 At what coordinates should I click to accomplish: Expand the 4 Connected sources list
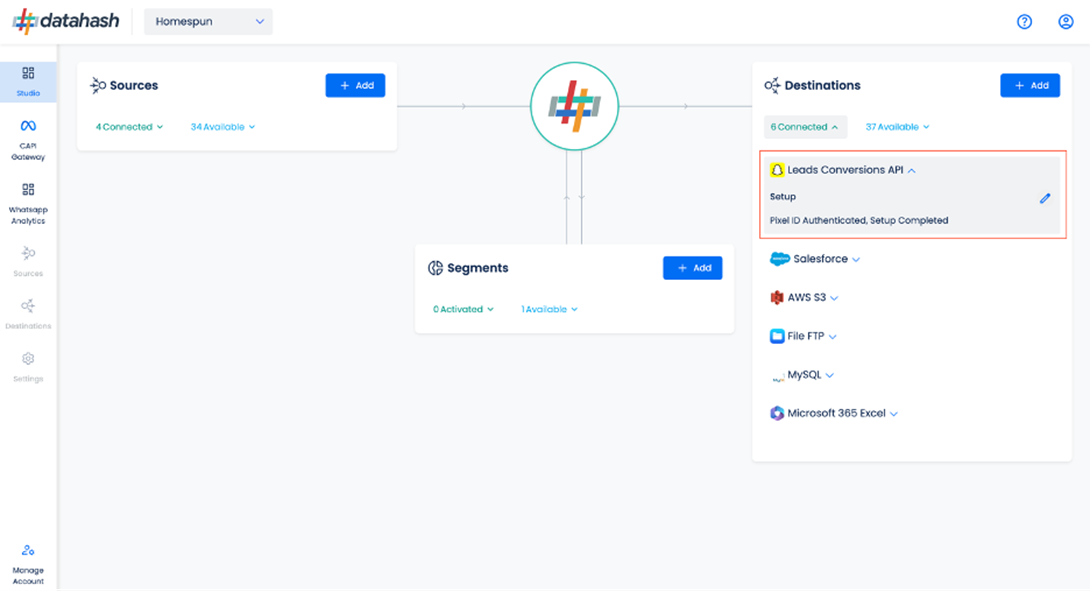click(x=129, y=126)
